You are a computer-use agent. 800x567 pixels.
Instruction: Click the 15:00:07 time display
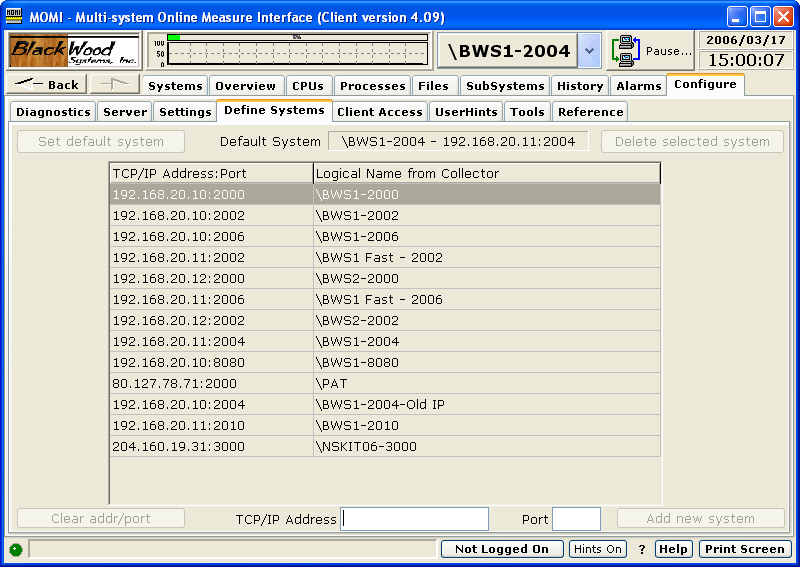746,60
